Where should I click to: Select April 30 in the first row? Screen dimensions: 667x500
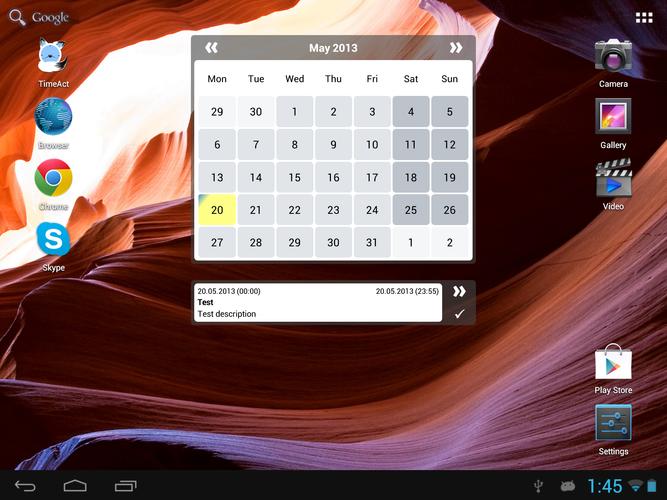[256, 111]
